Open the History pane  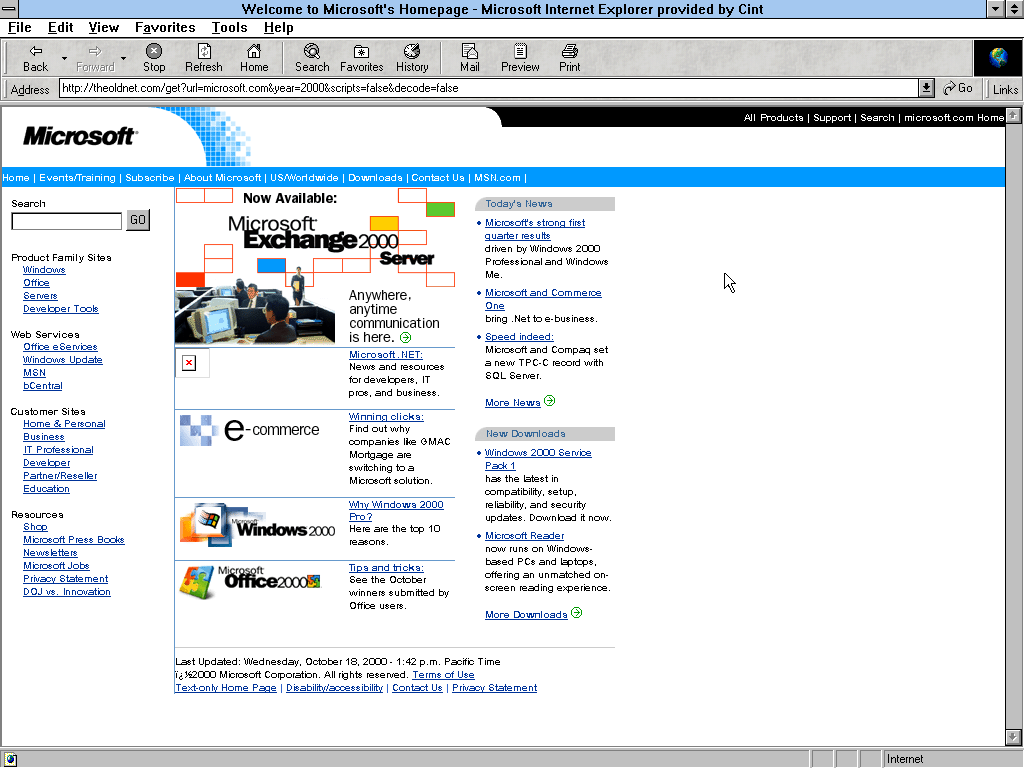(412, 57)
